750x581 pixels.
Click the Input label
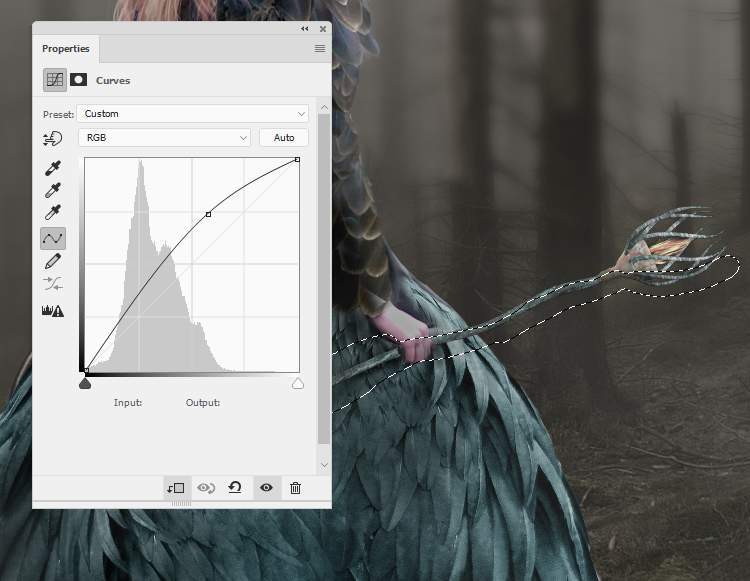click(x=128, y=403)
